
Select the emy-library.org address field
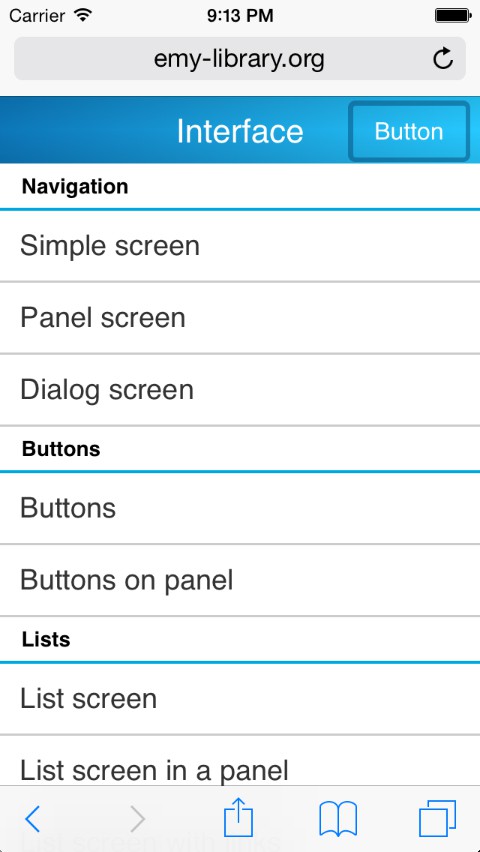[x=240, y=59]
